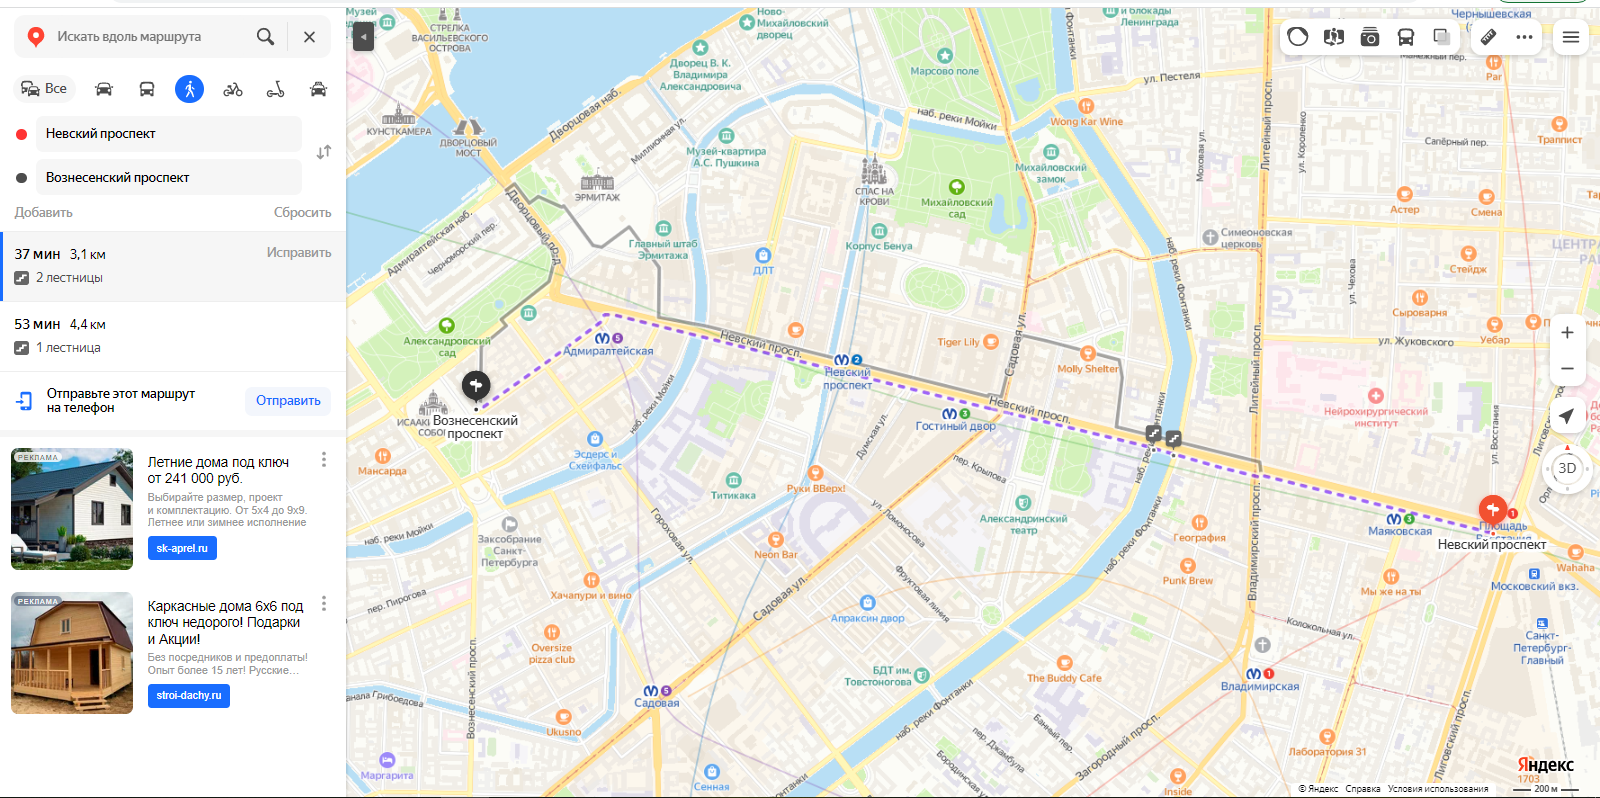Open the hamburger main menu
The image size is (1600, 798).
coord(1571,37)
